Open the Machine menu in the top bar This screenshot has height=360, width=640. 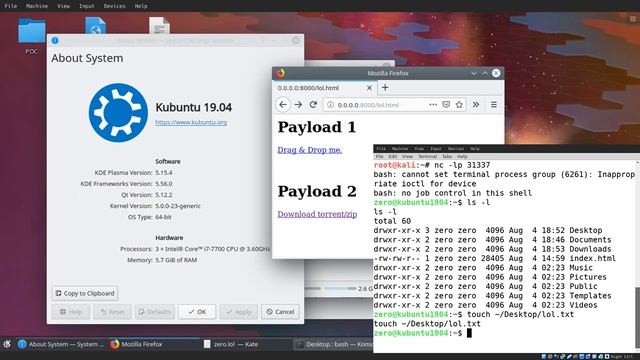37,6
